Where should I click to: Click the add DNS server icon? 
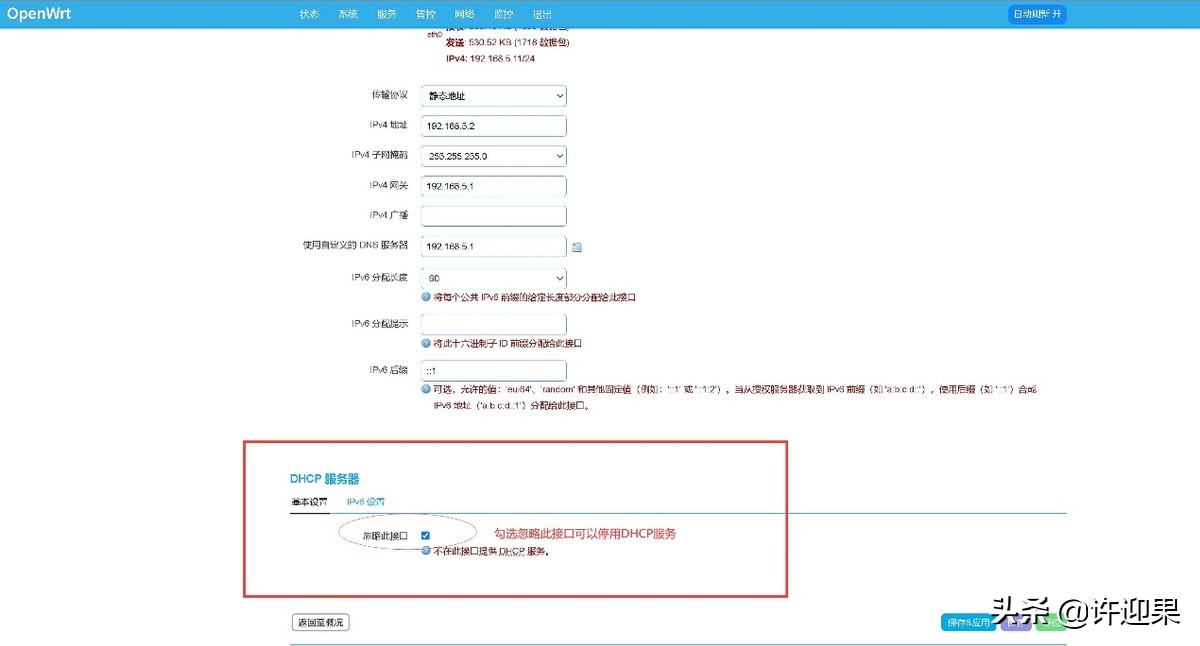click(x=577, y=245)
